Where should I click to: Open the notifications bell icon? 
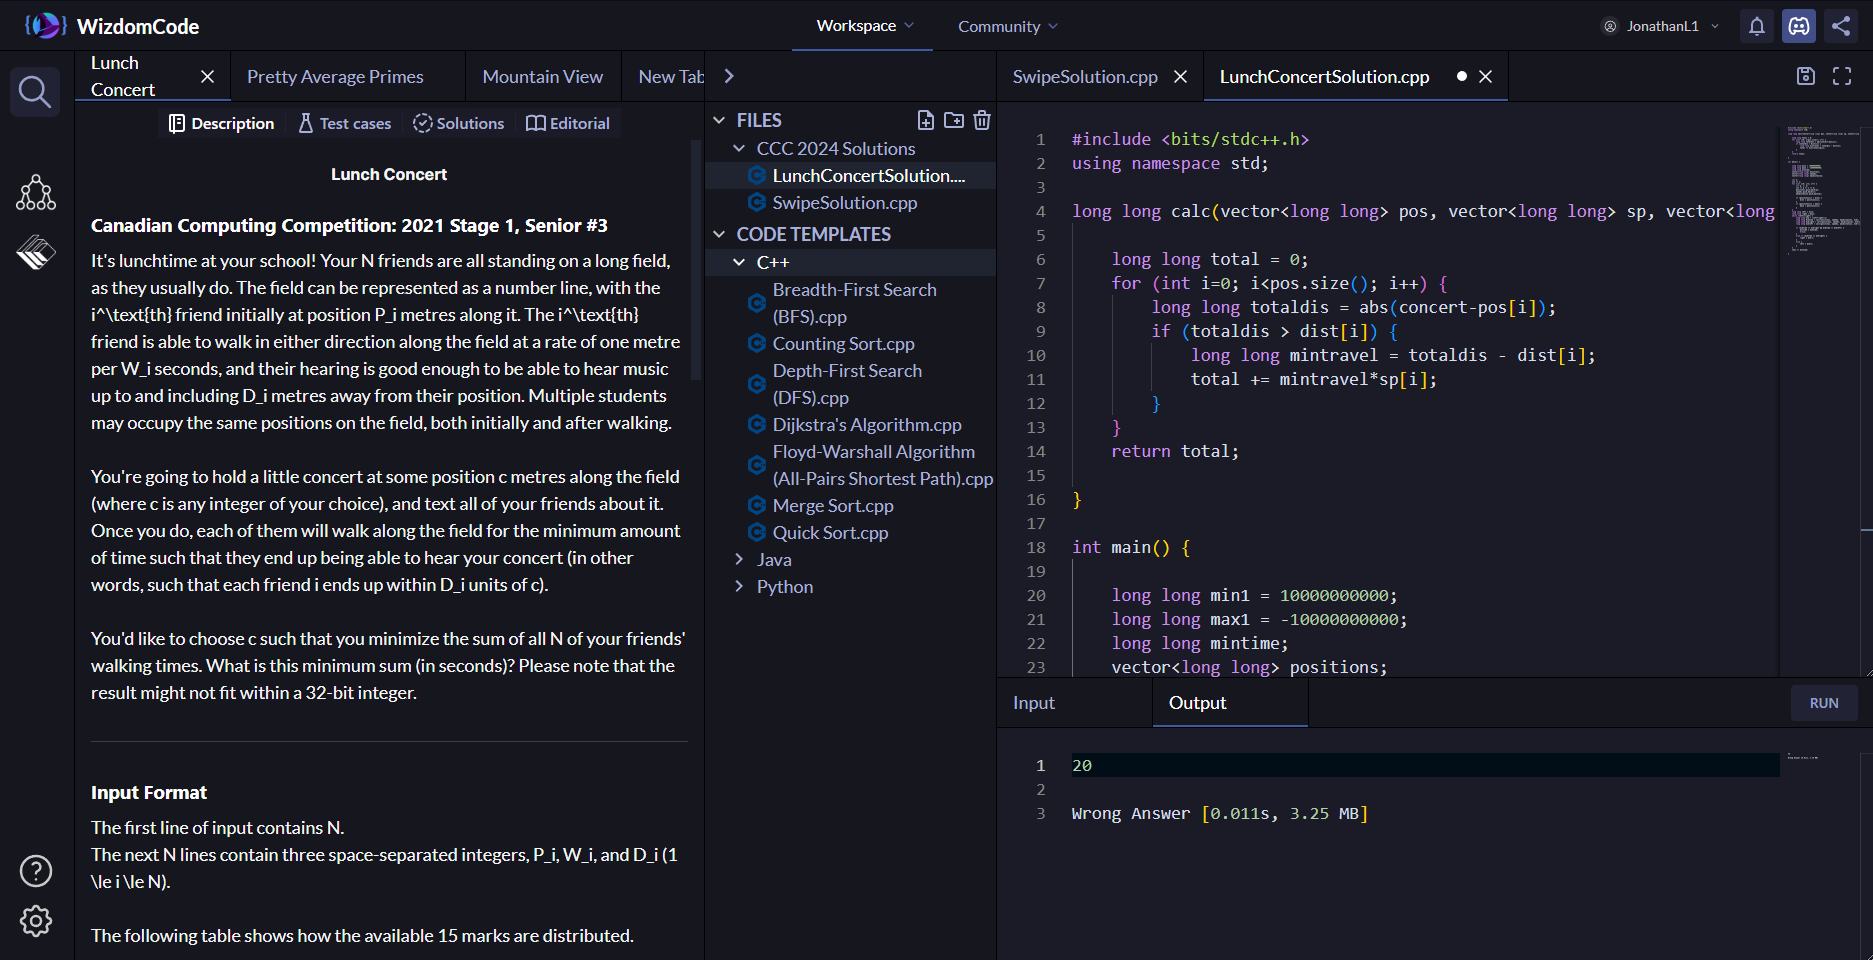click(x=1756, y=26)
